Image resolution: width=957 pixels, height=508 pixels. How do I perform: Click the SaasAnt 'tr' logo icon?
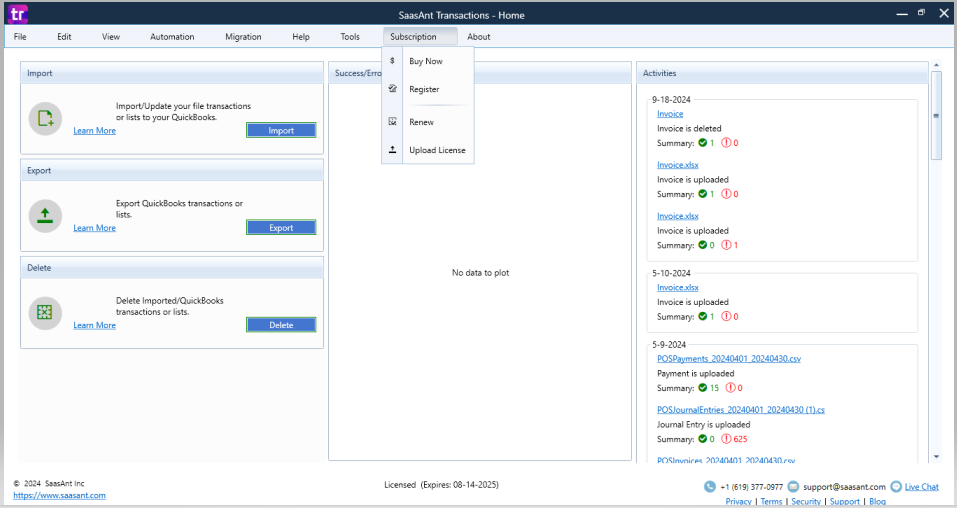18,14
